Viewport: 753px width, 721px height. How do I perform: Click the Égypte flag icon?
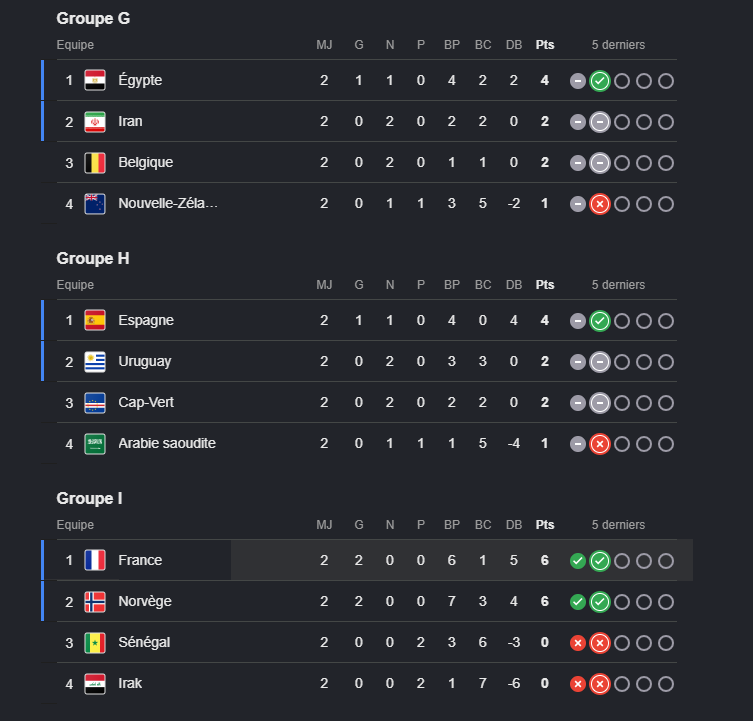(95, 80)
